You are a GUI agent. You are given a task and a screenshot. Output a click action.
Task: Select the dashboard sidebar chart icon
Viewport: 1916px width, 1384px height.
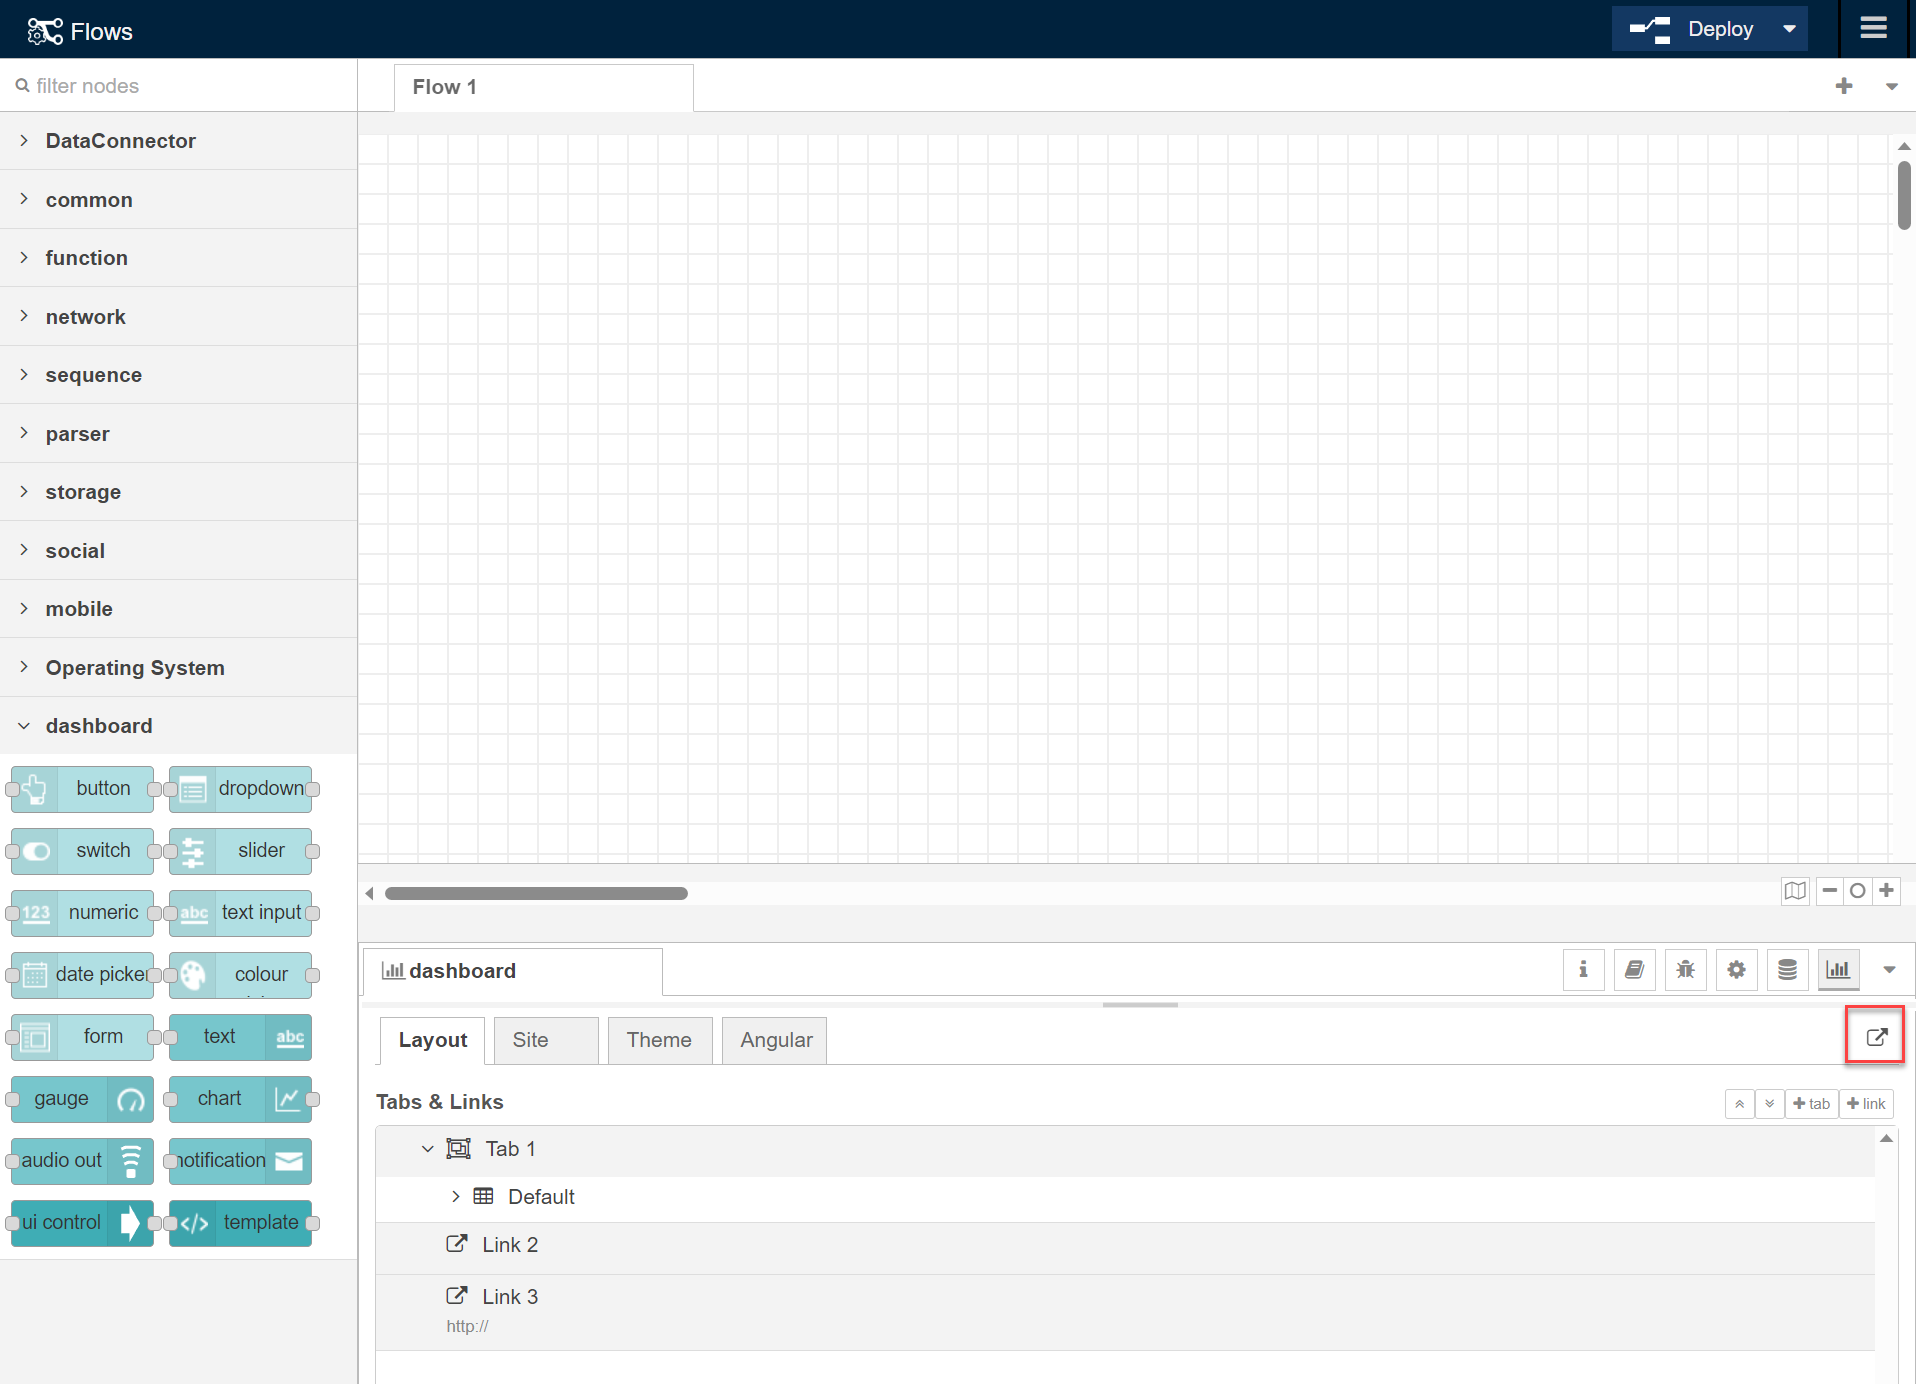[1838, 969]
